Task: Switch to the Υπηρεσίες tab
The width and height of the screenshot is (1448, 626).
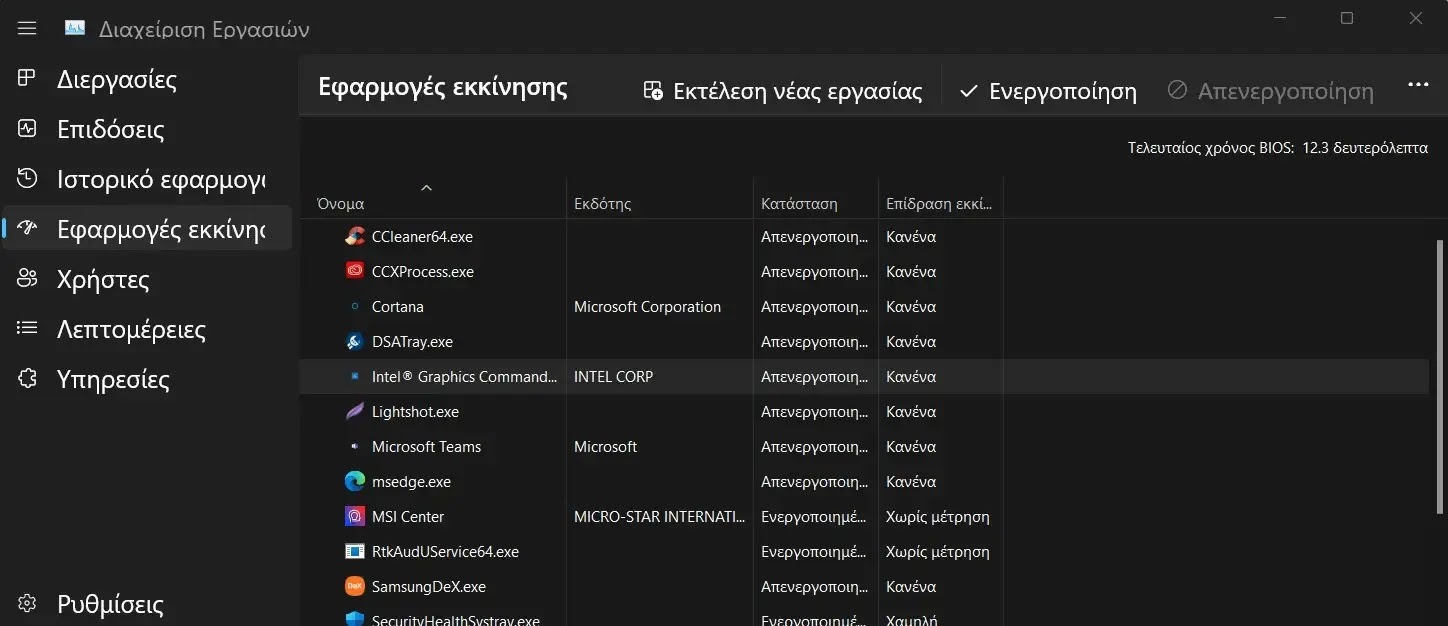Action: click(147, 379)
